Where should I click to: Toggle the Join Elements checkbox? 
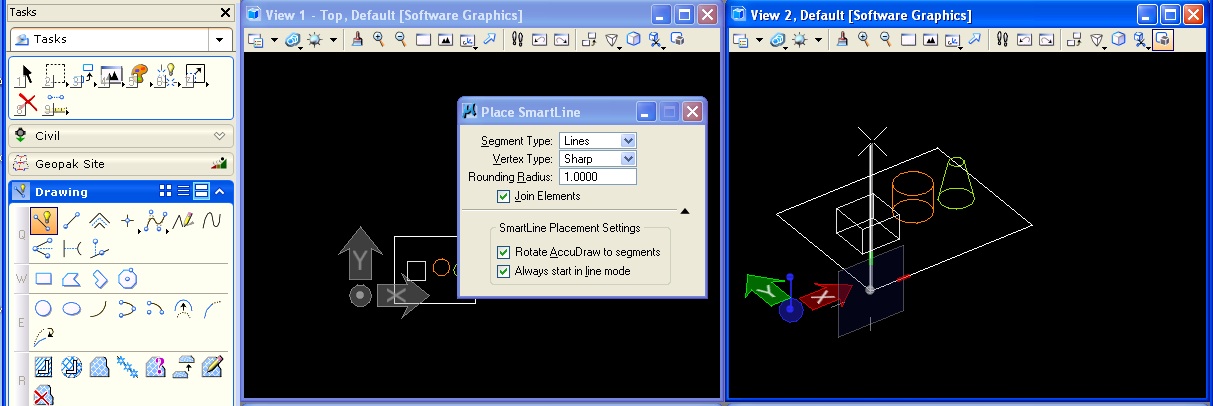click(x=503, y=196)
